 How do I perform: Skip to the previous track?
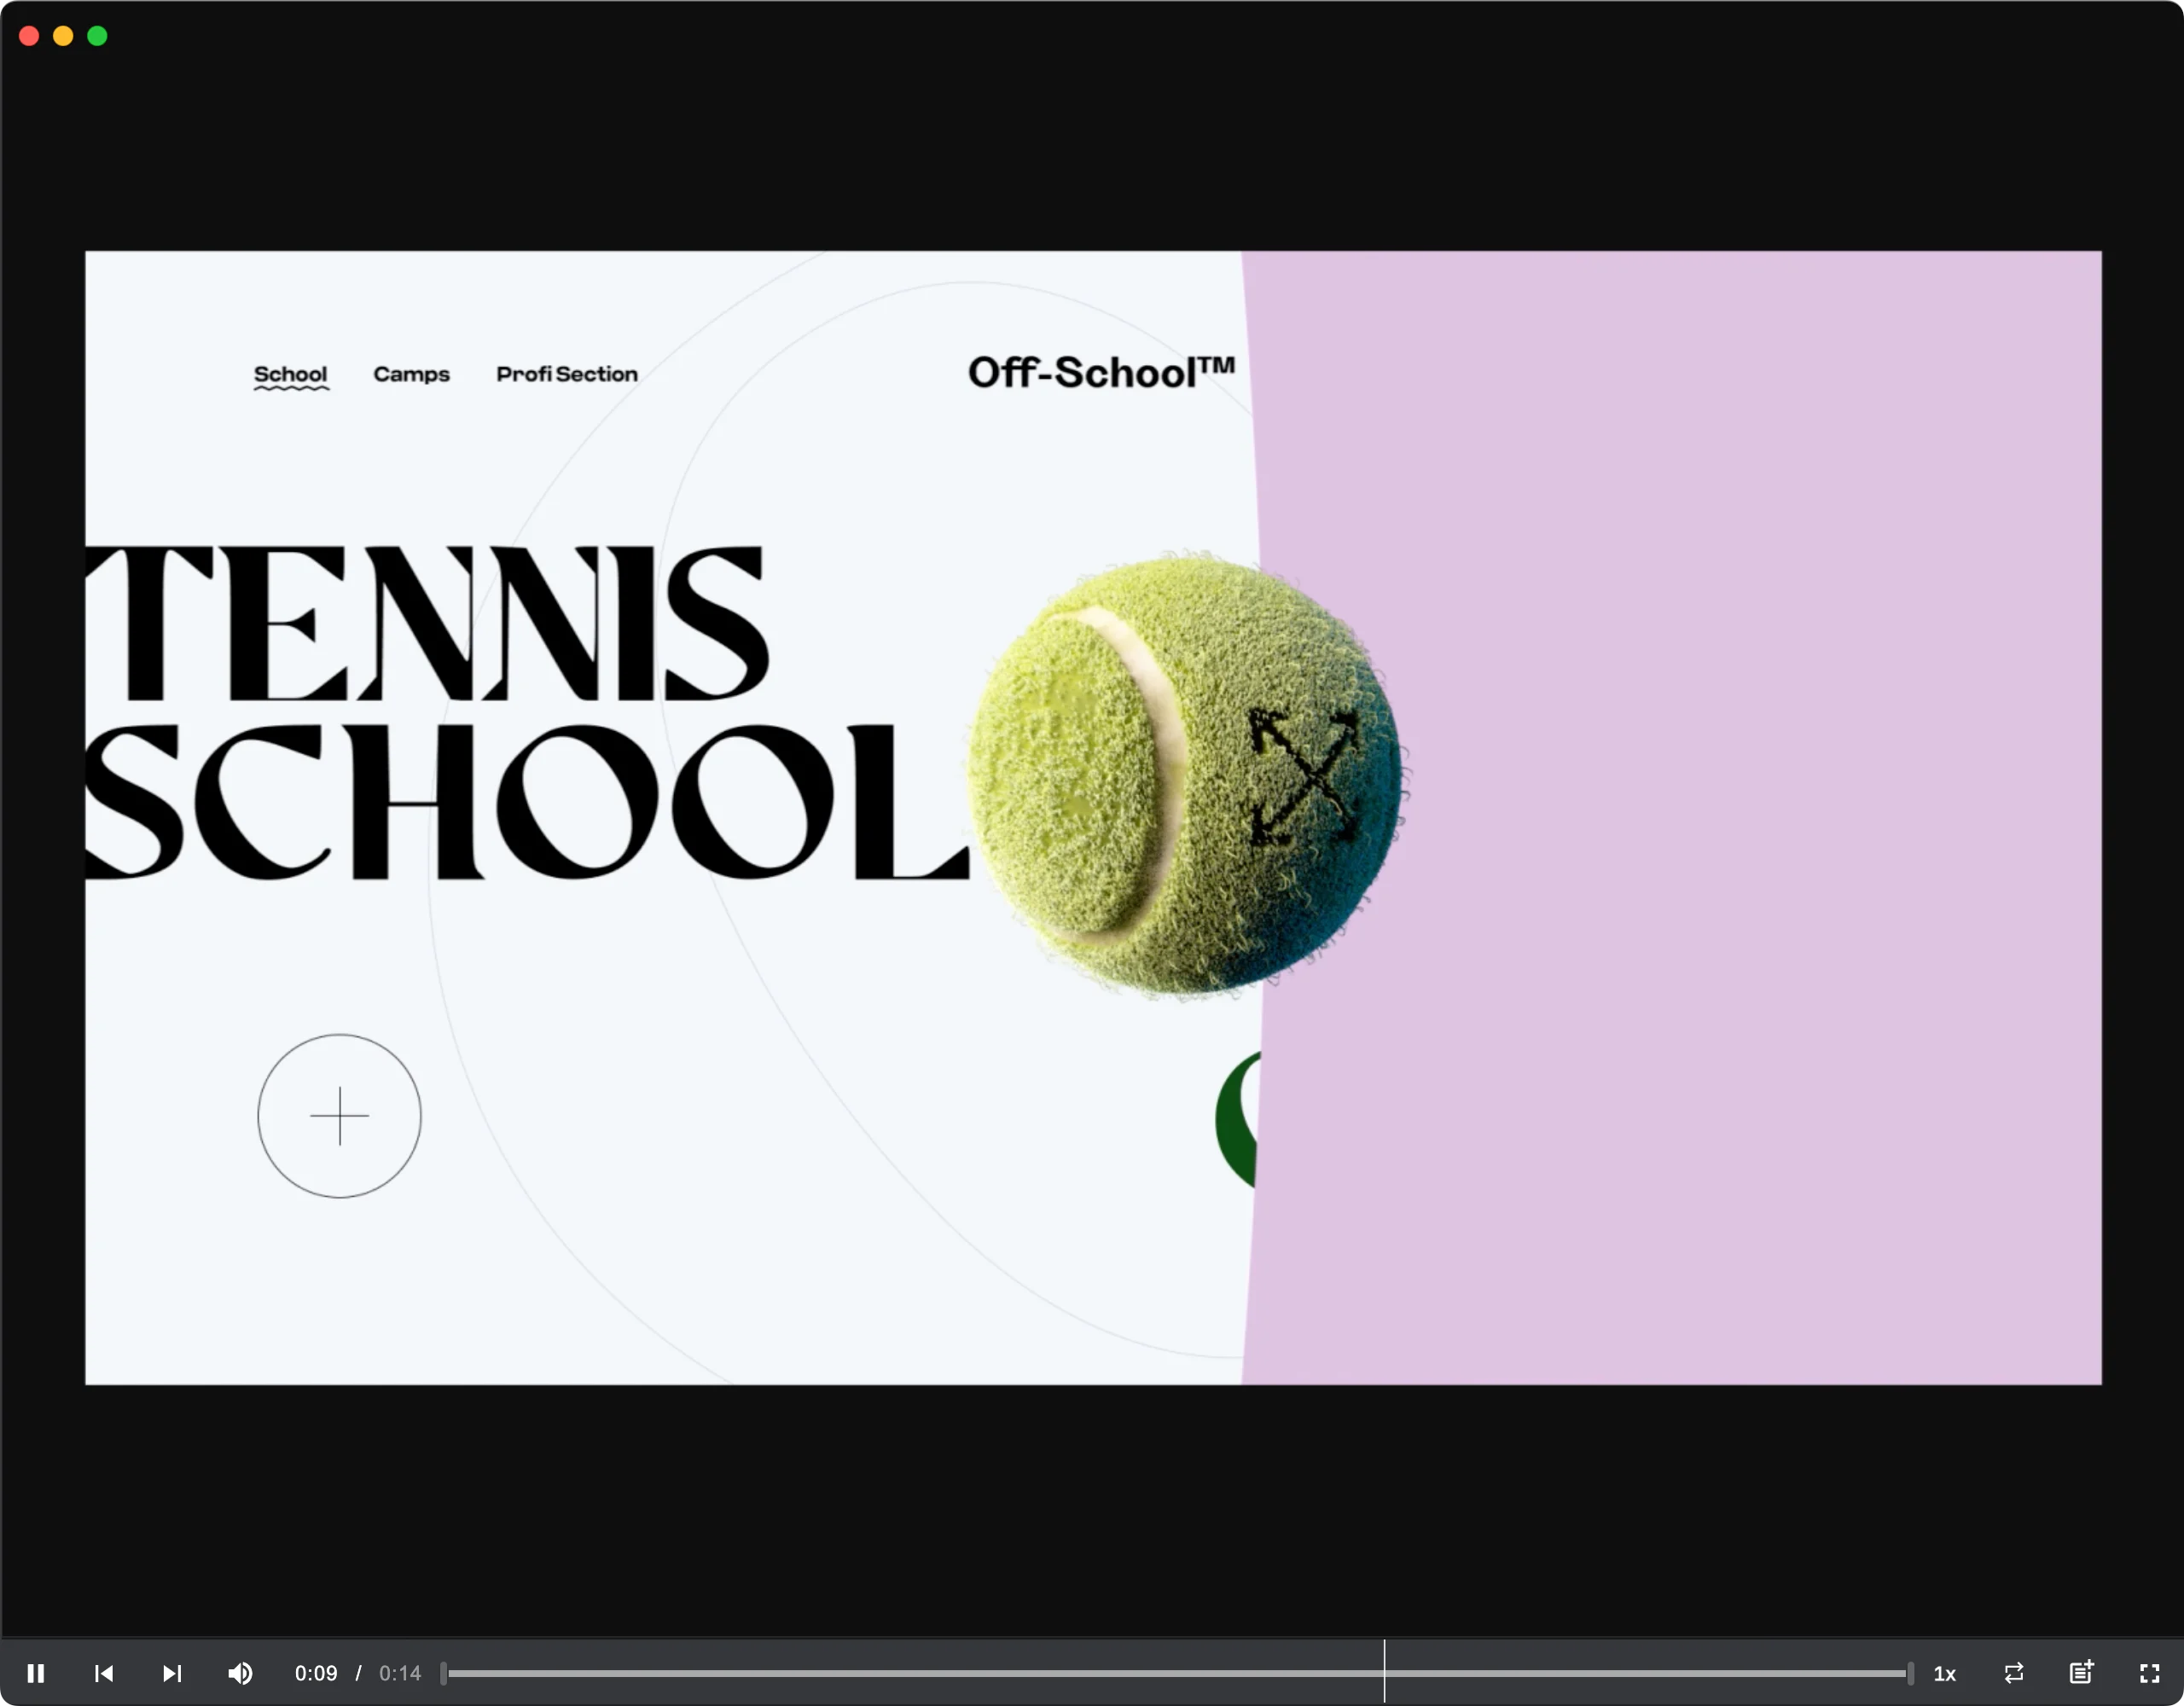pyautogui.click(x=104, y=1673)
